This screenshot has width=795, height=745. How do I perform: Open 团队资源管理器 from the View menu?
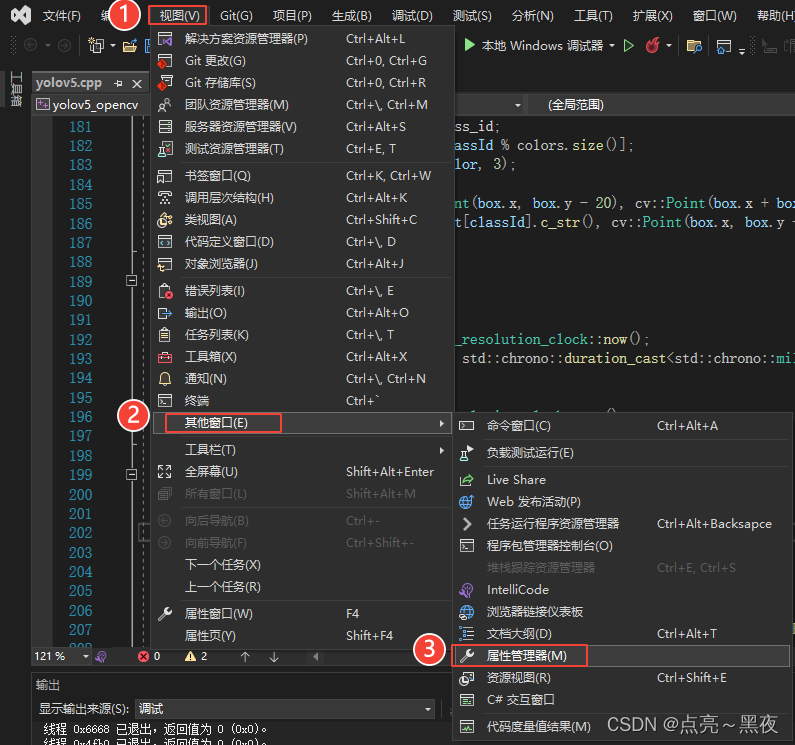click(x=302, y=105)
